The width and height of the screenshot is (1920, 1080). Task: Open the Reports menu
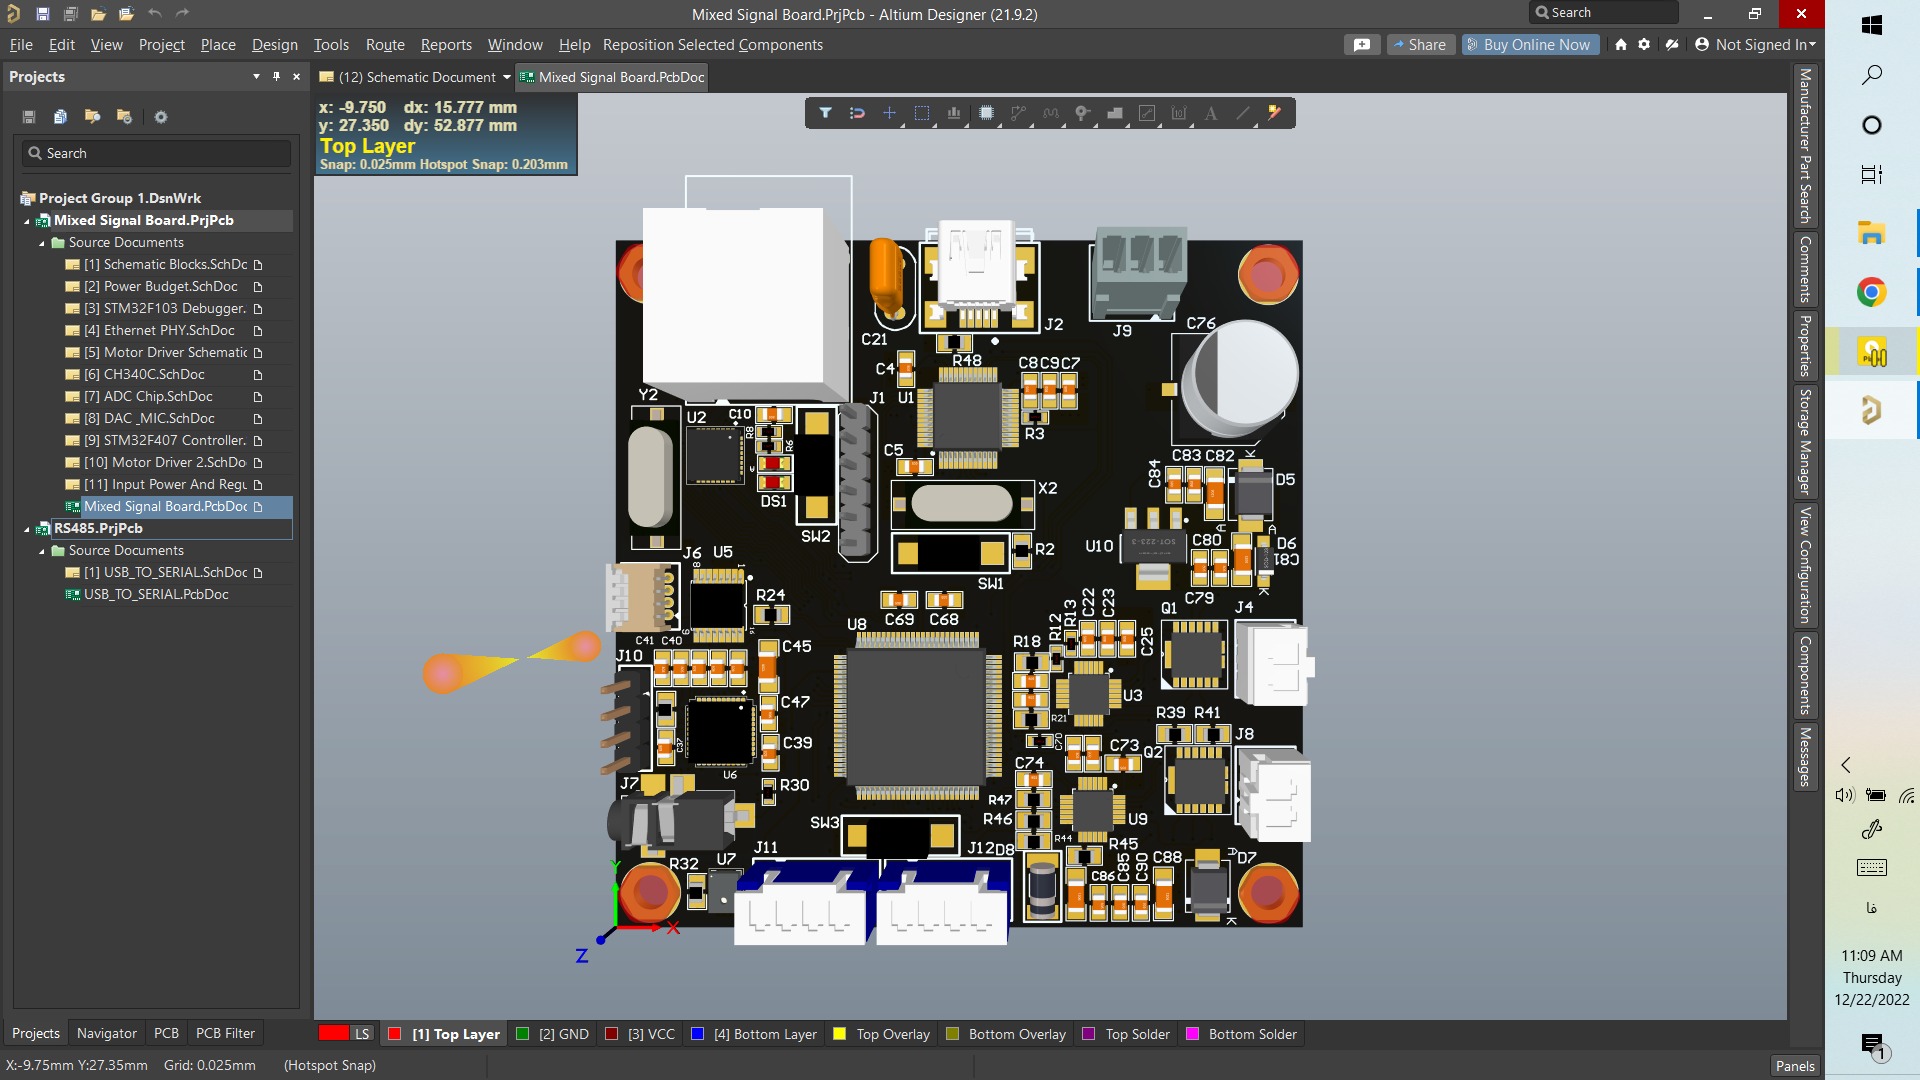[x=446, y=45]
